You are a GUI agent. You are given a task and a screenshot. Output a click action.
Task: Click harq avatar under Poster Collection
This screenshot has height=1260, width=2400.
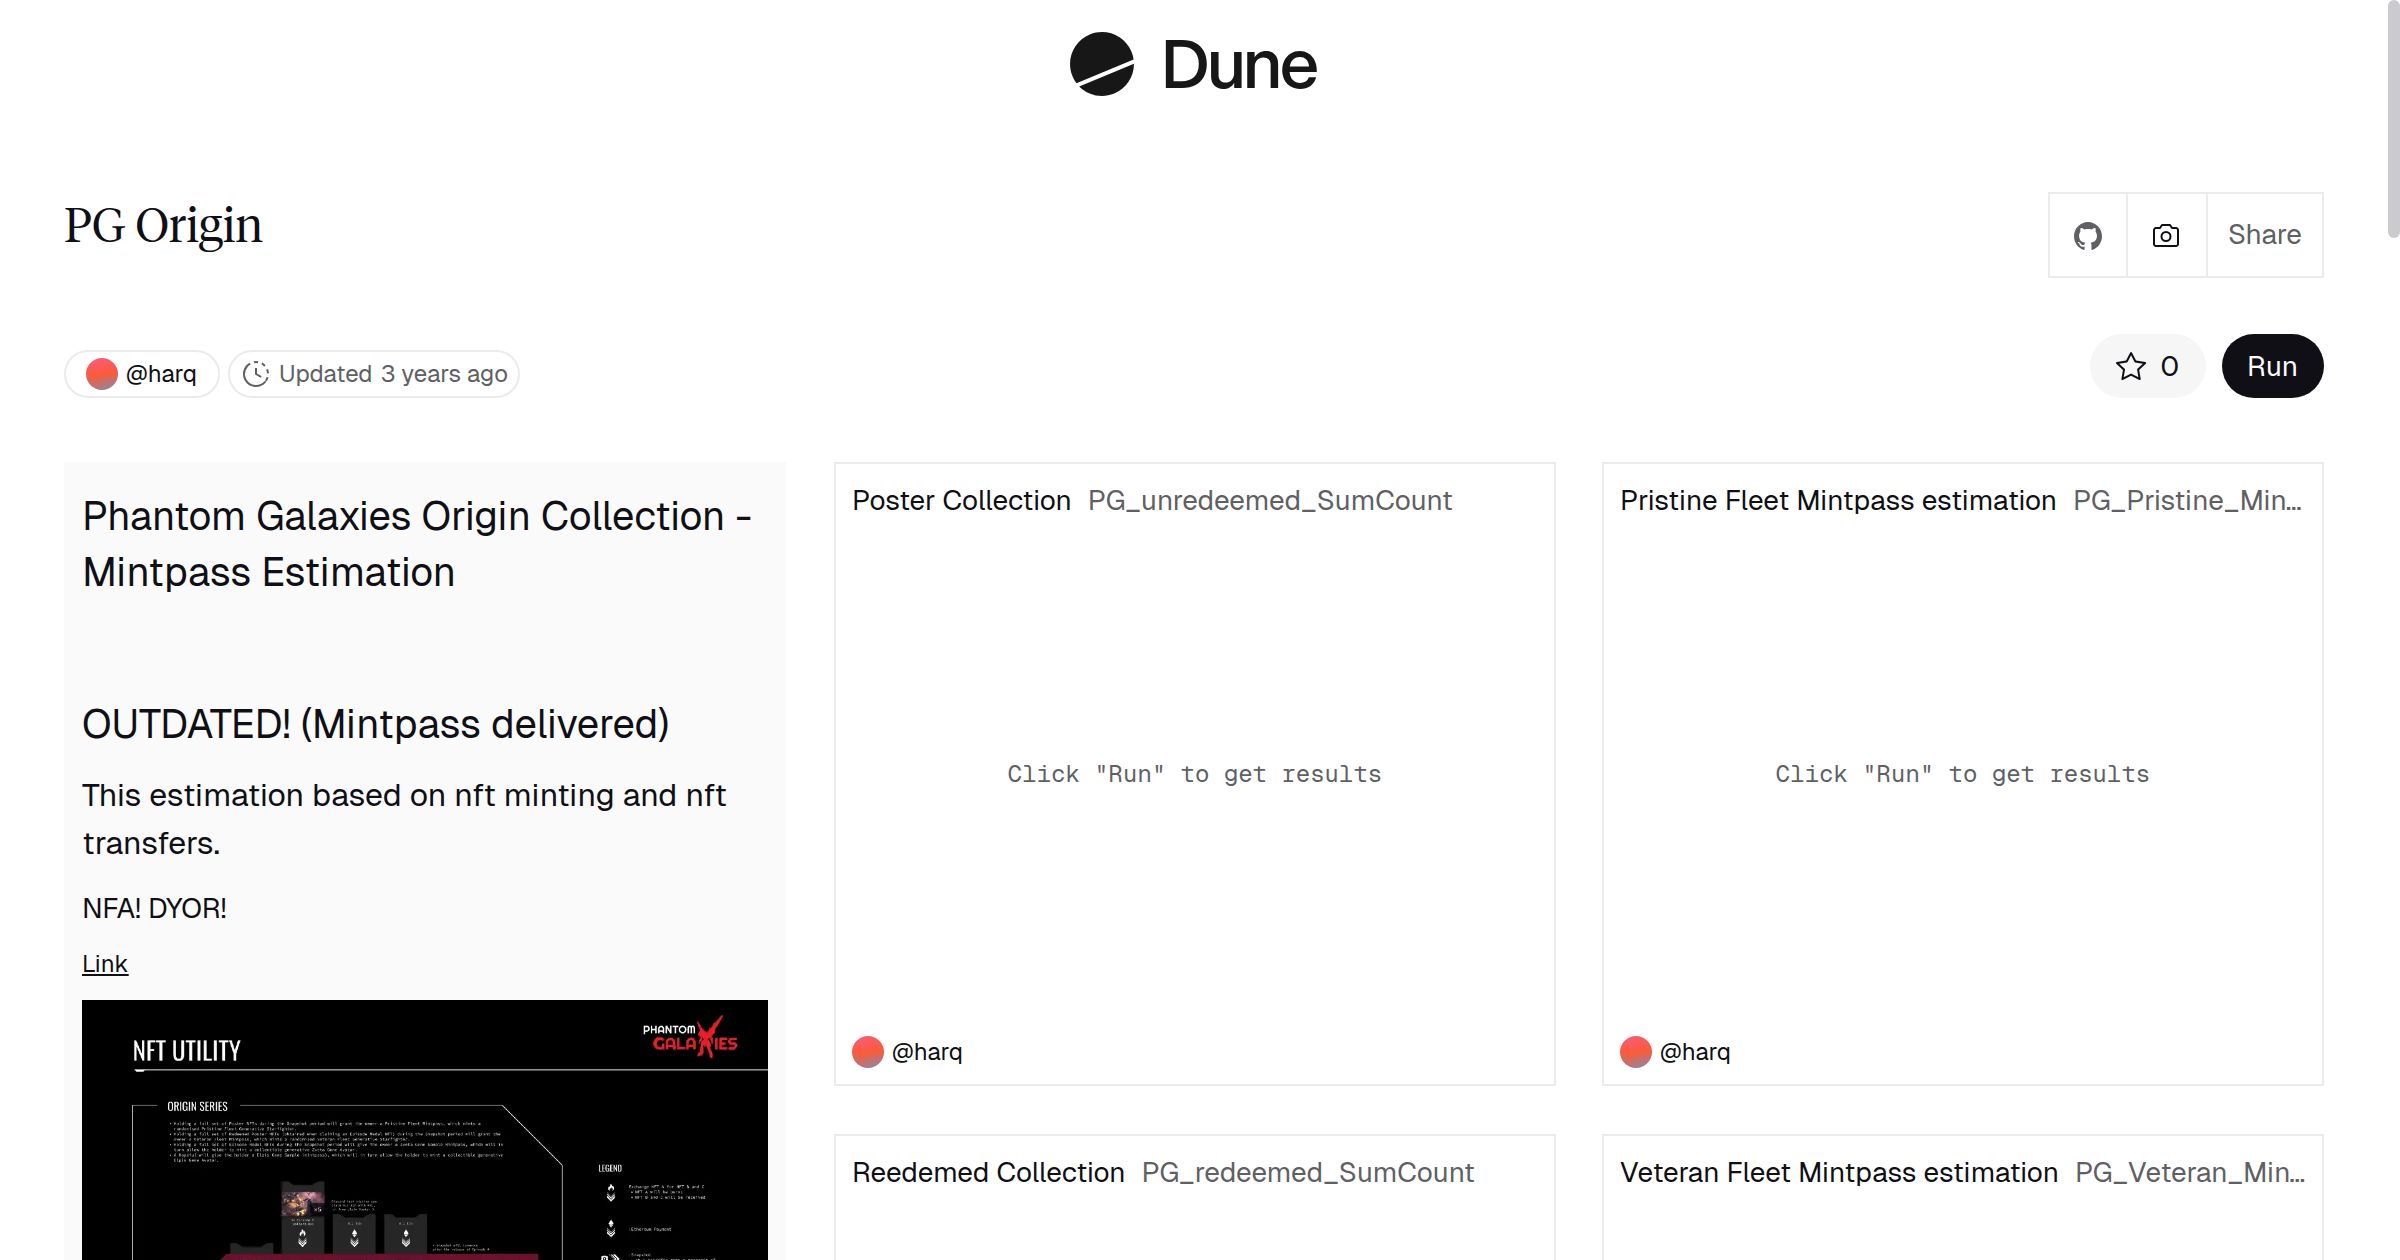click(868, 1052)
